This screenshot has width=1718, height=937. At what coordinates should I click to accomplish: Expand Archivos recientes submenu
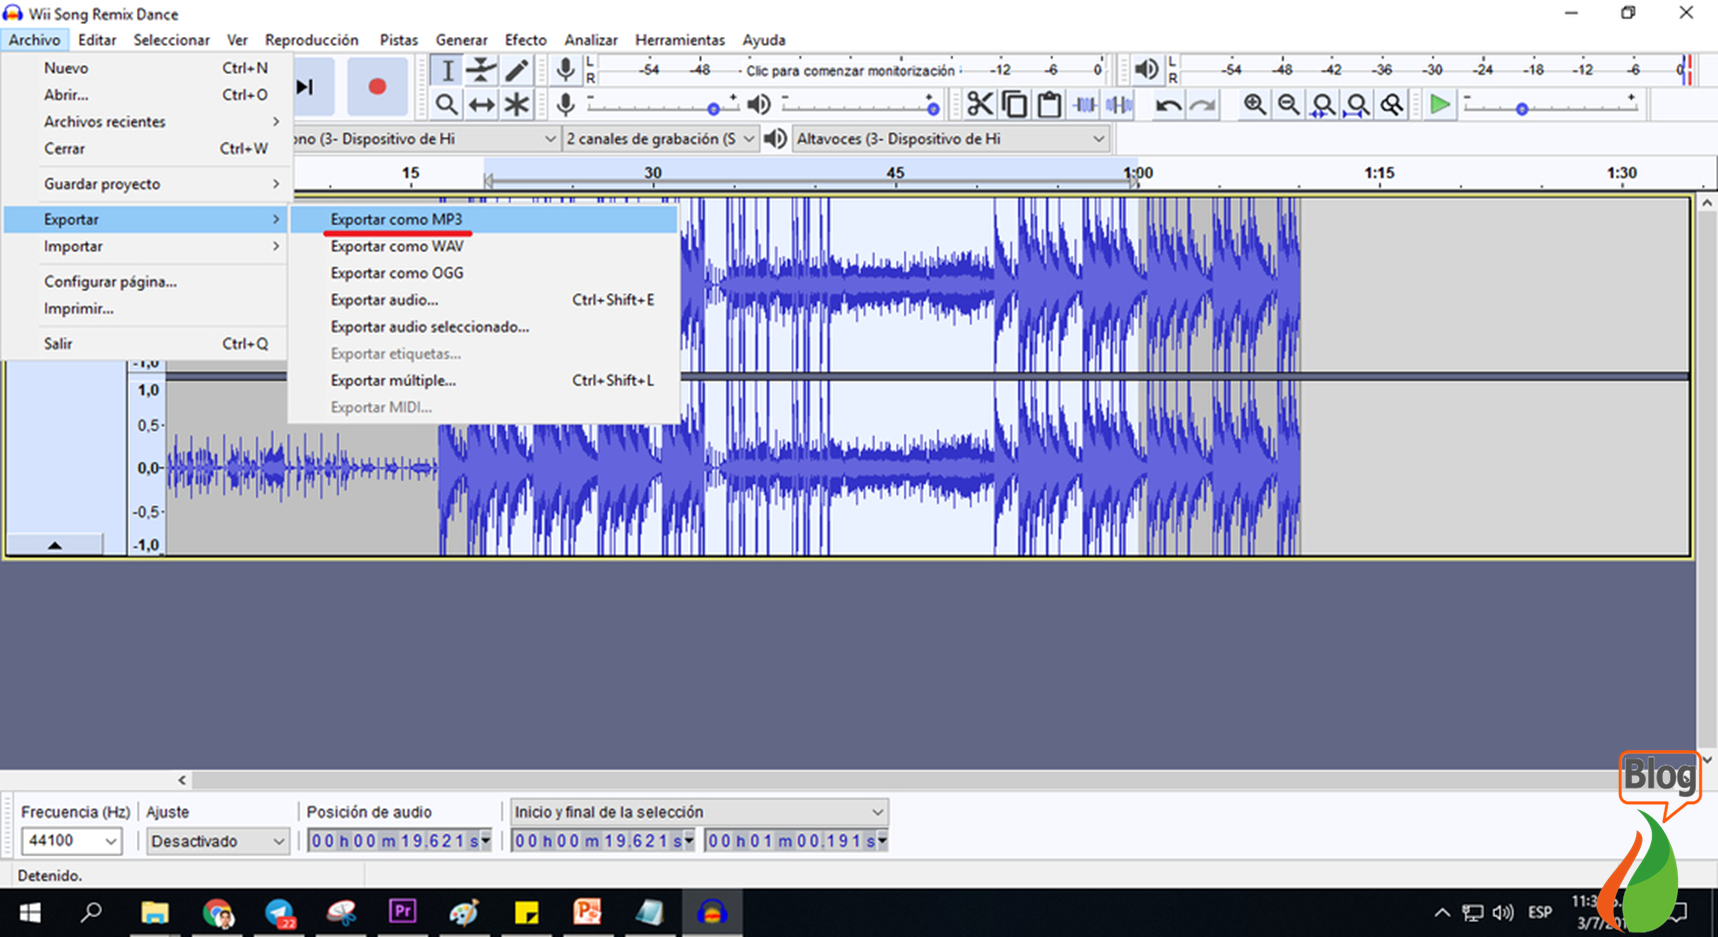(x=148, y=122)
